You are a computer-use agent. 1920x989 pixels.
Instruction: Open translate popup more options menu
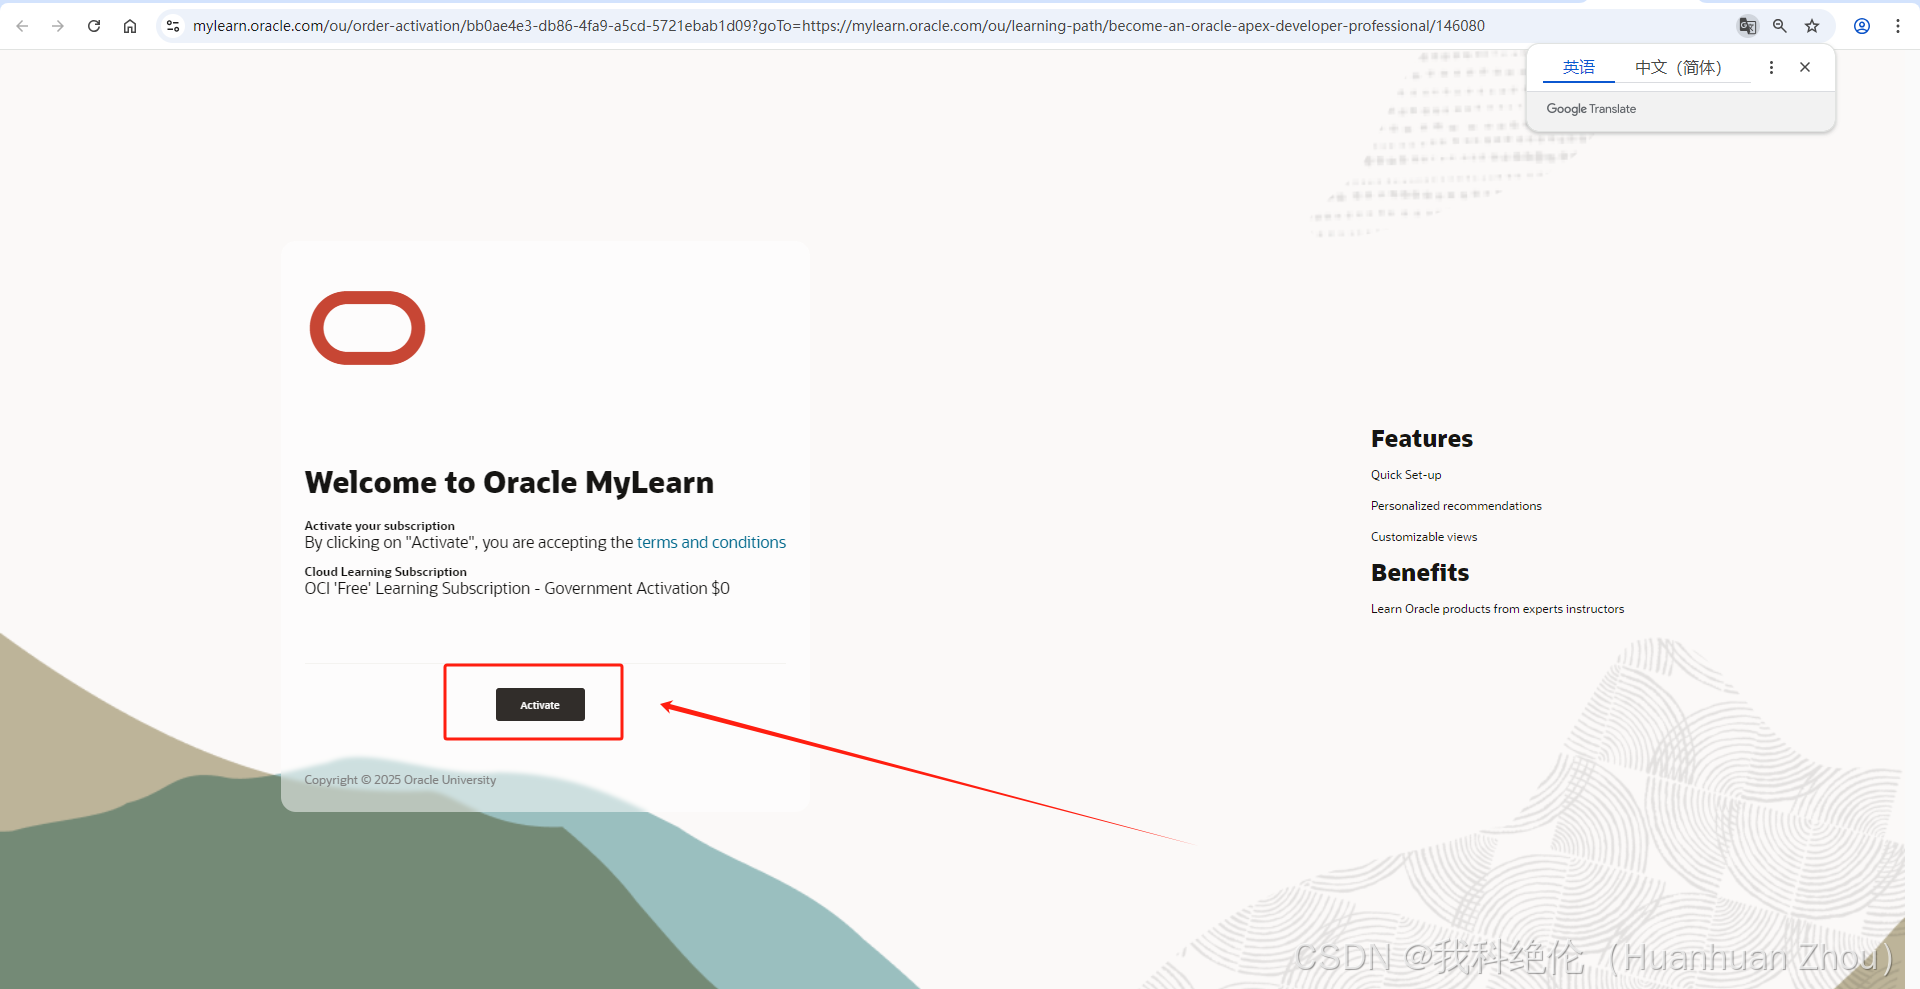point(1771,67)
